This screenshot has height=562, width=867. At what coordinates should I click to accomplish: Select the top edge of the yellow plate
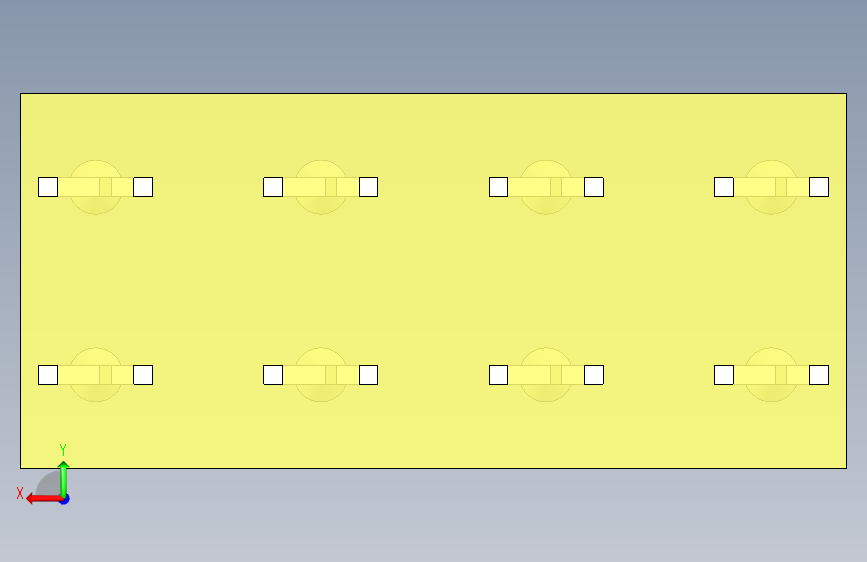[434, 93]
